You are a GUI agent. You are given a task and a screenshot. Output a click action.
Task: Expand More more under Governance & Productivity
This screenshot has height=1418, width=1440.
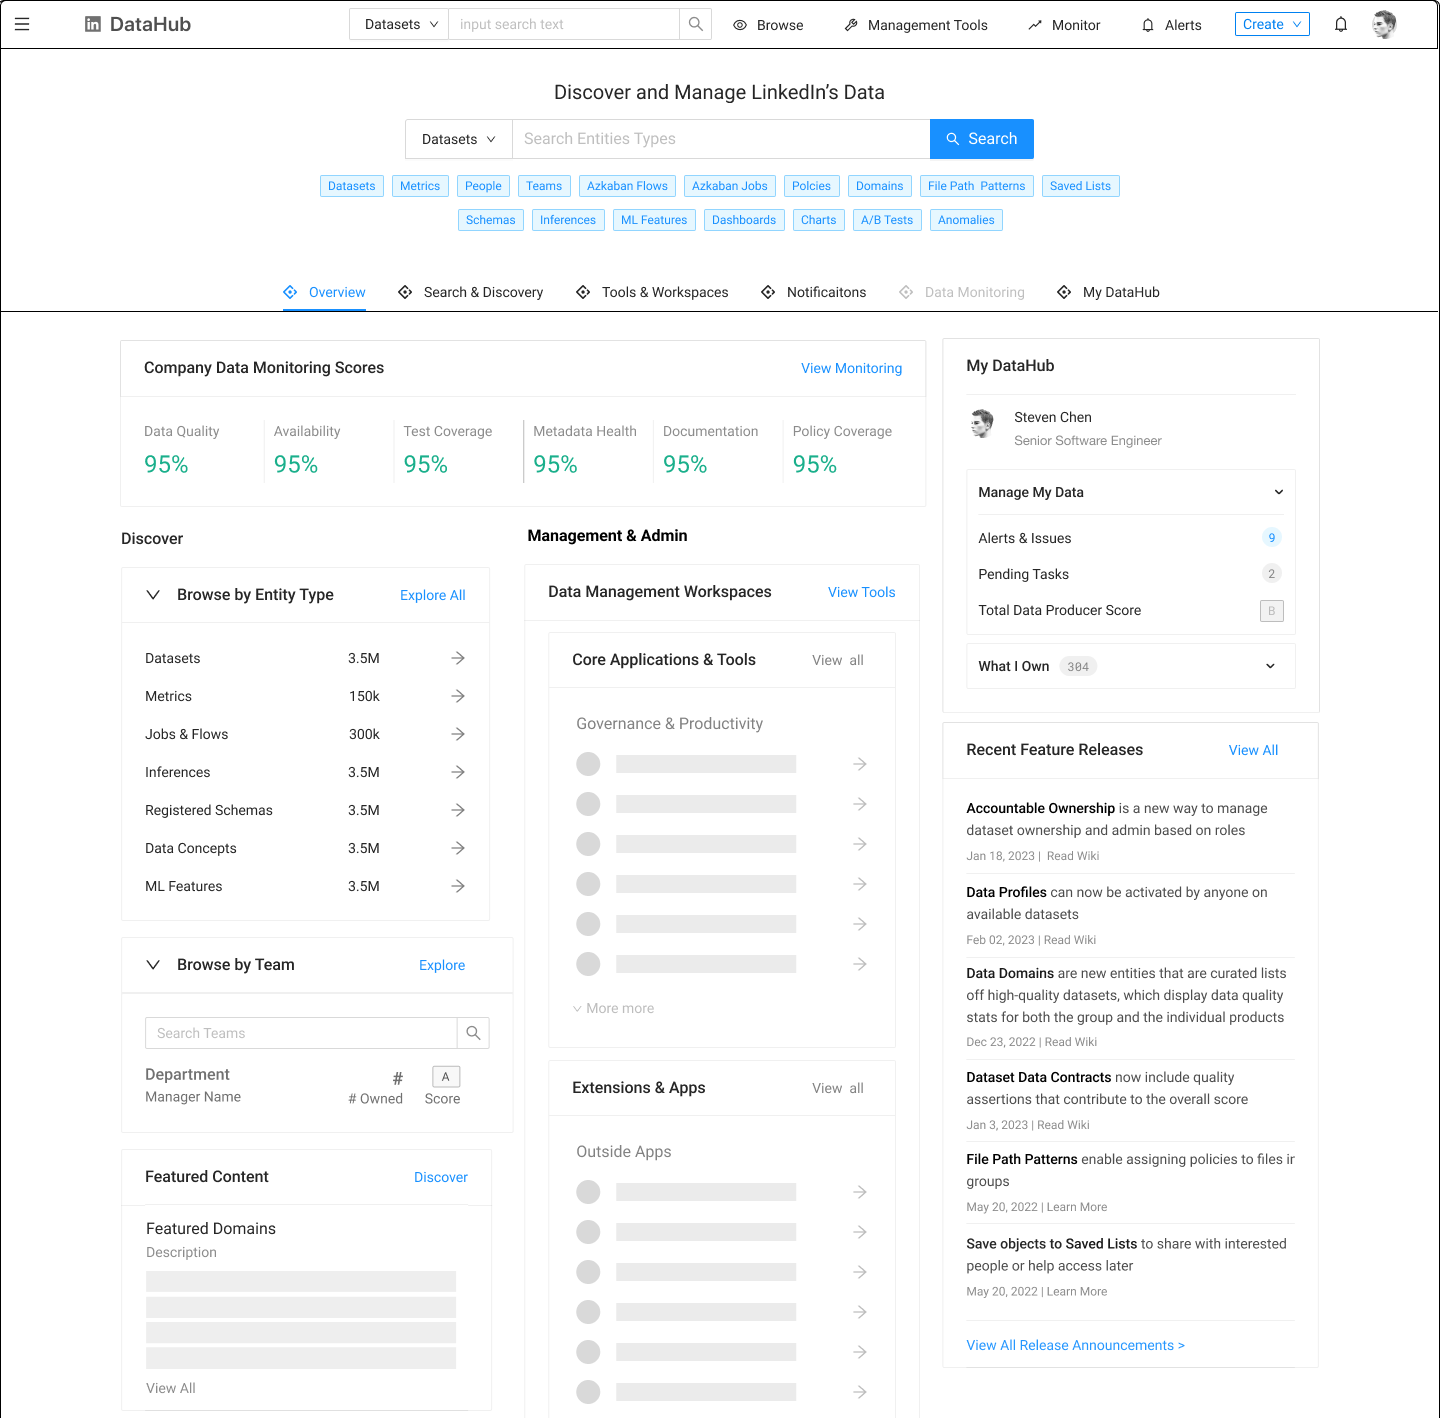[613, 1008]
